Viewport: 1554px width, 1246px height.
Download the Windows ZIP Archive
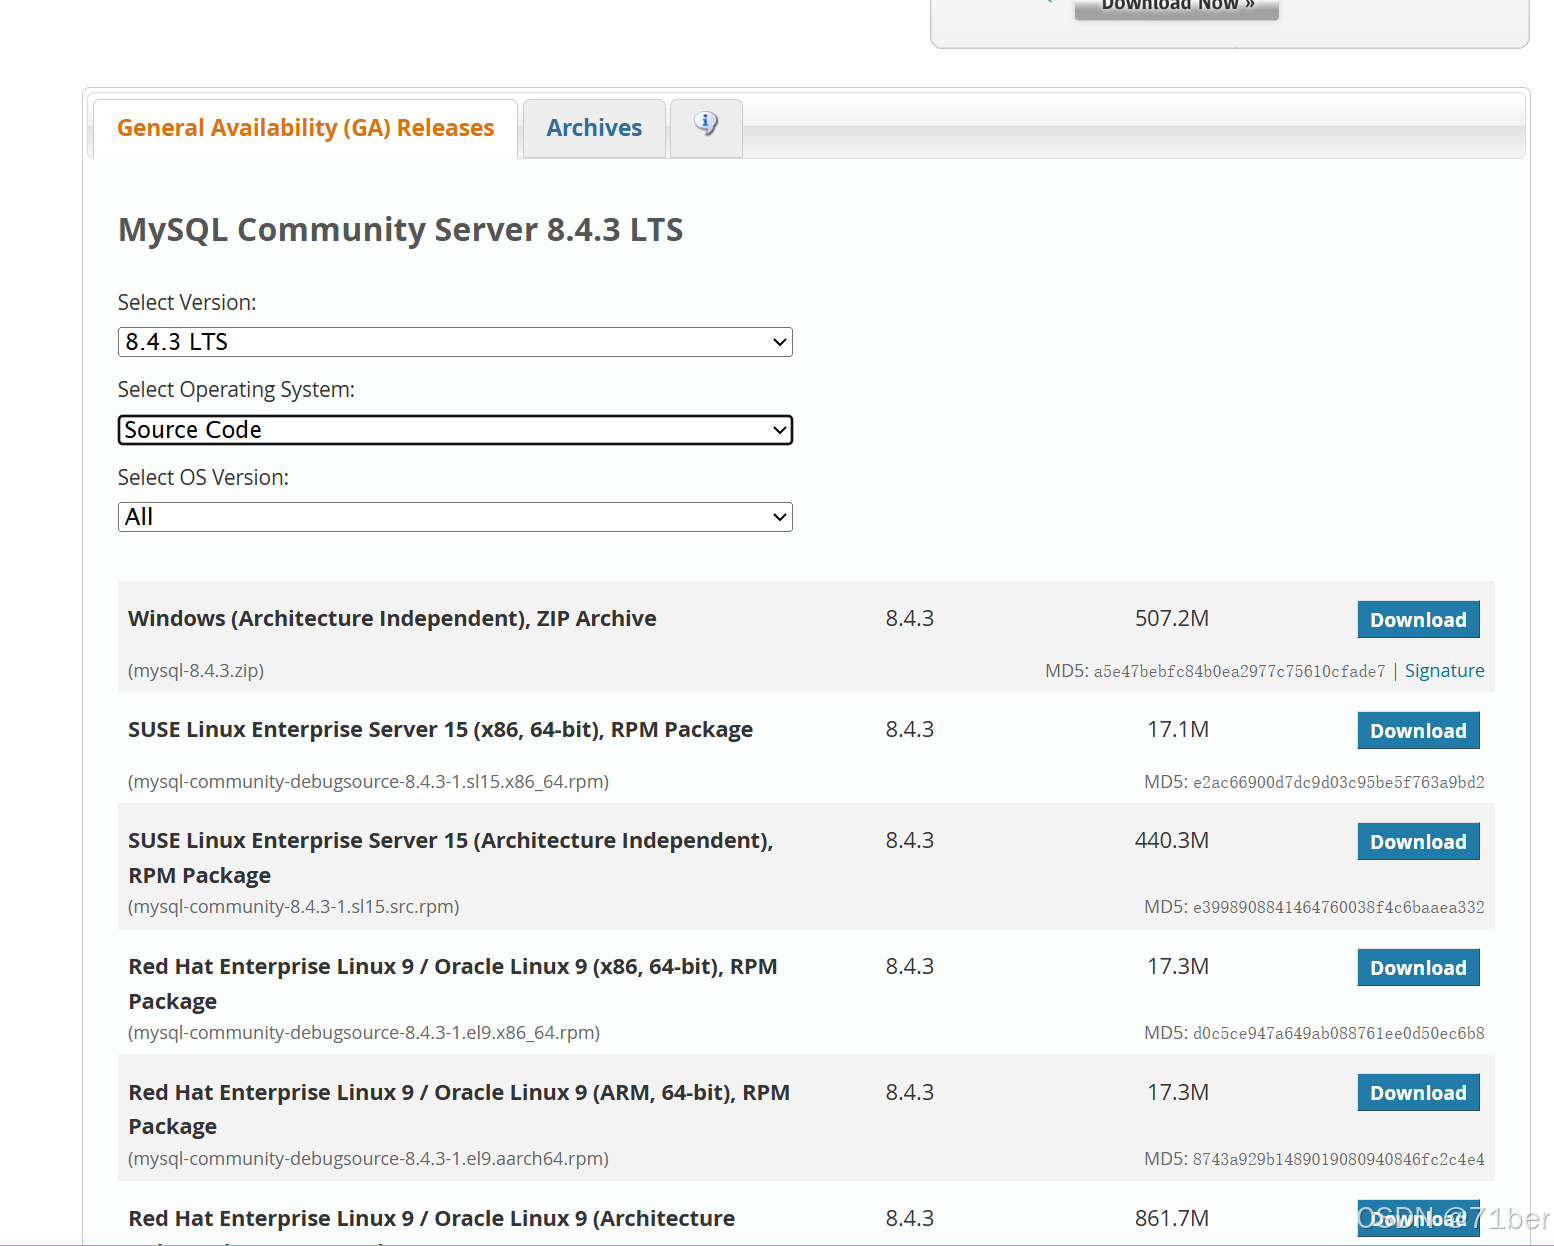pos(1418,620)
